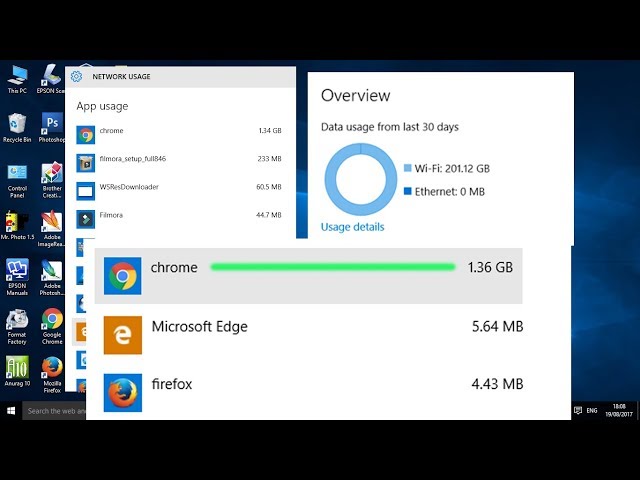This screenshot has height=480, width=640.
Task: Launch Adobe Photoshop feather icon shortcut
Action: (x=52, y=278)
